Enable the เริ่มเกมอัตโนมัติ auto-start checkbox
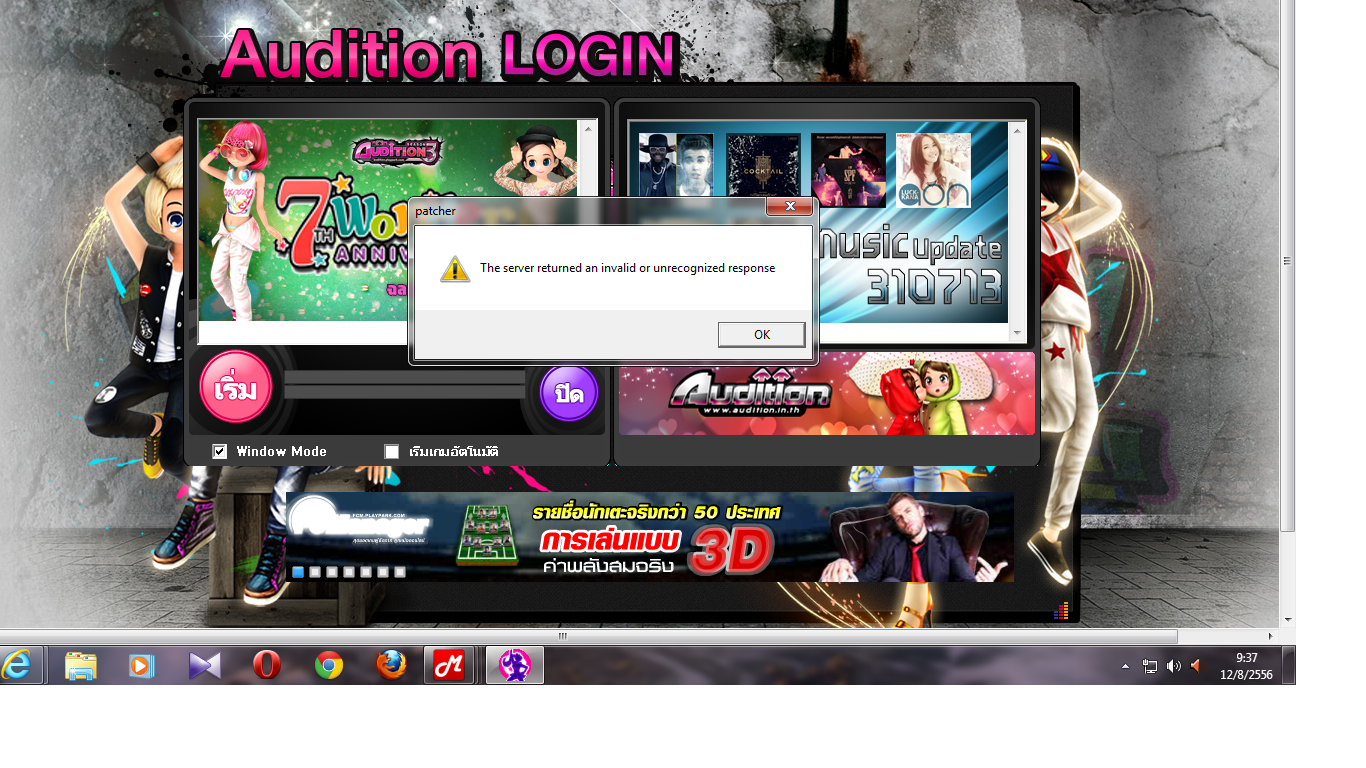This screenshot has width=1366, height=768. (392, 452)
